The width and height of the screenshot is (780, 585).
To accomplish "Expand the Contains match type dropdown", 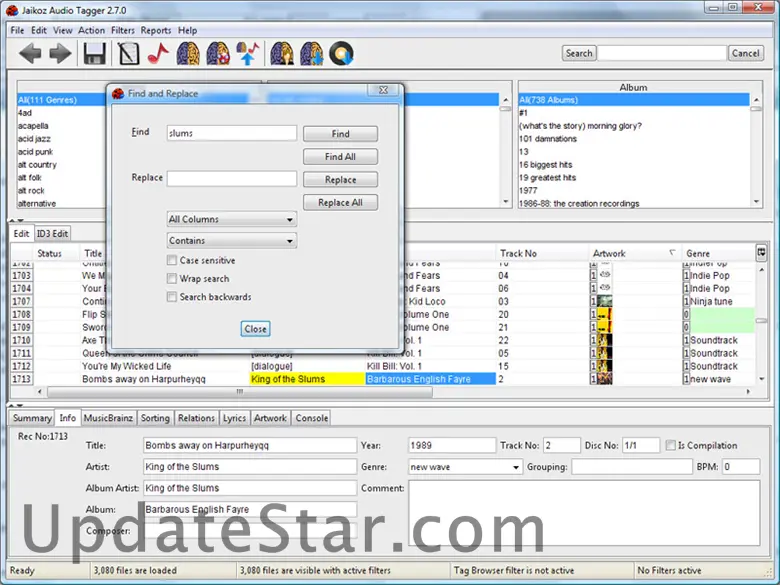I will [x=232, y=241].
